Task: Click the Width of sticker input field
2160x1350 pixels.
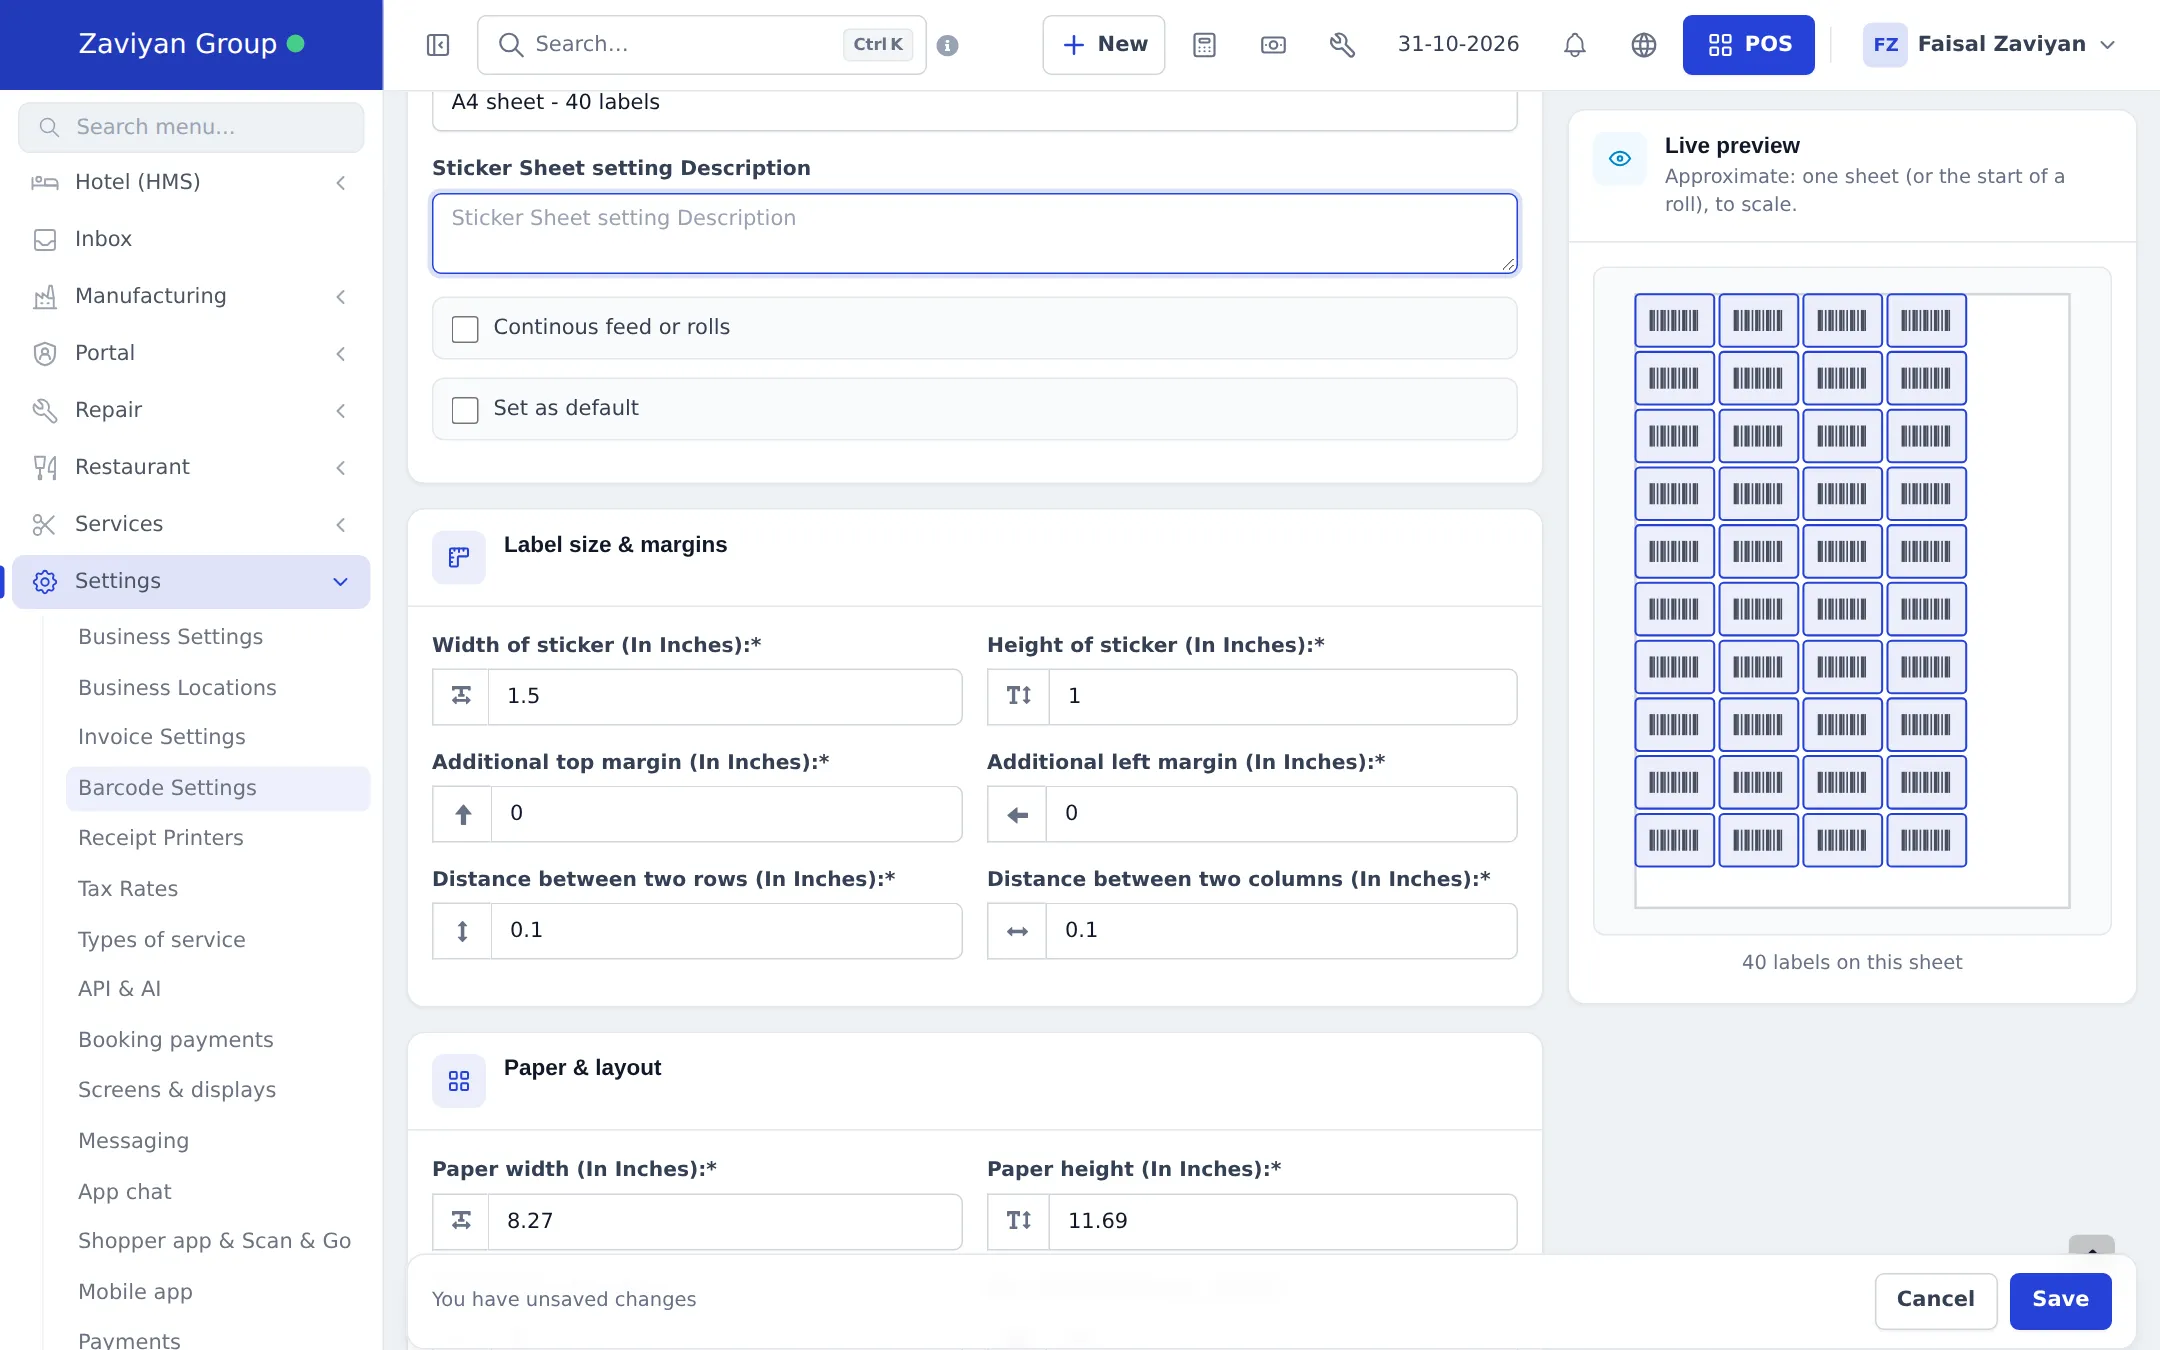Action: 725,697
